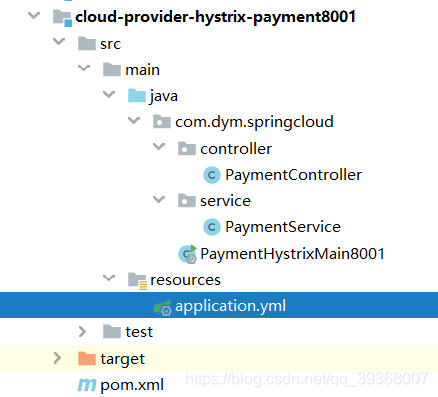Select the com.dym.springcloud label
Viewport: 438px width, 397px height.
pos(254,122)
